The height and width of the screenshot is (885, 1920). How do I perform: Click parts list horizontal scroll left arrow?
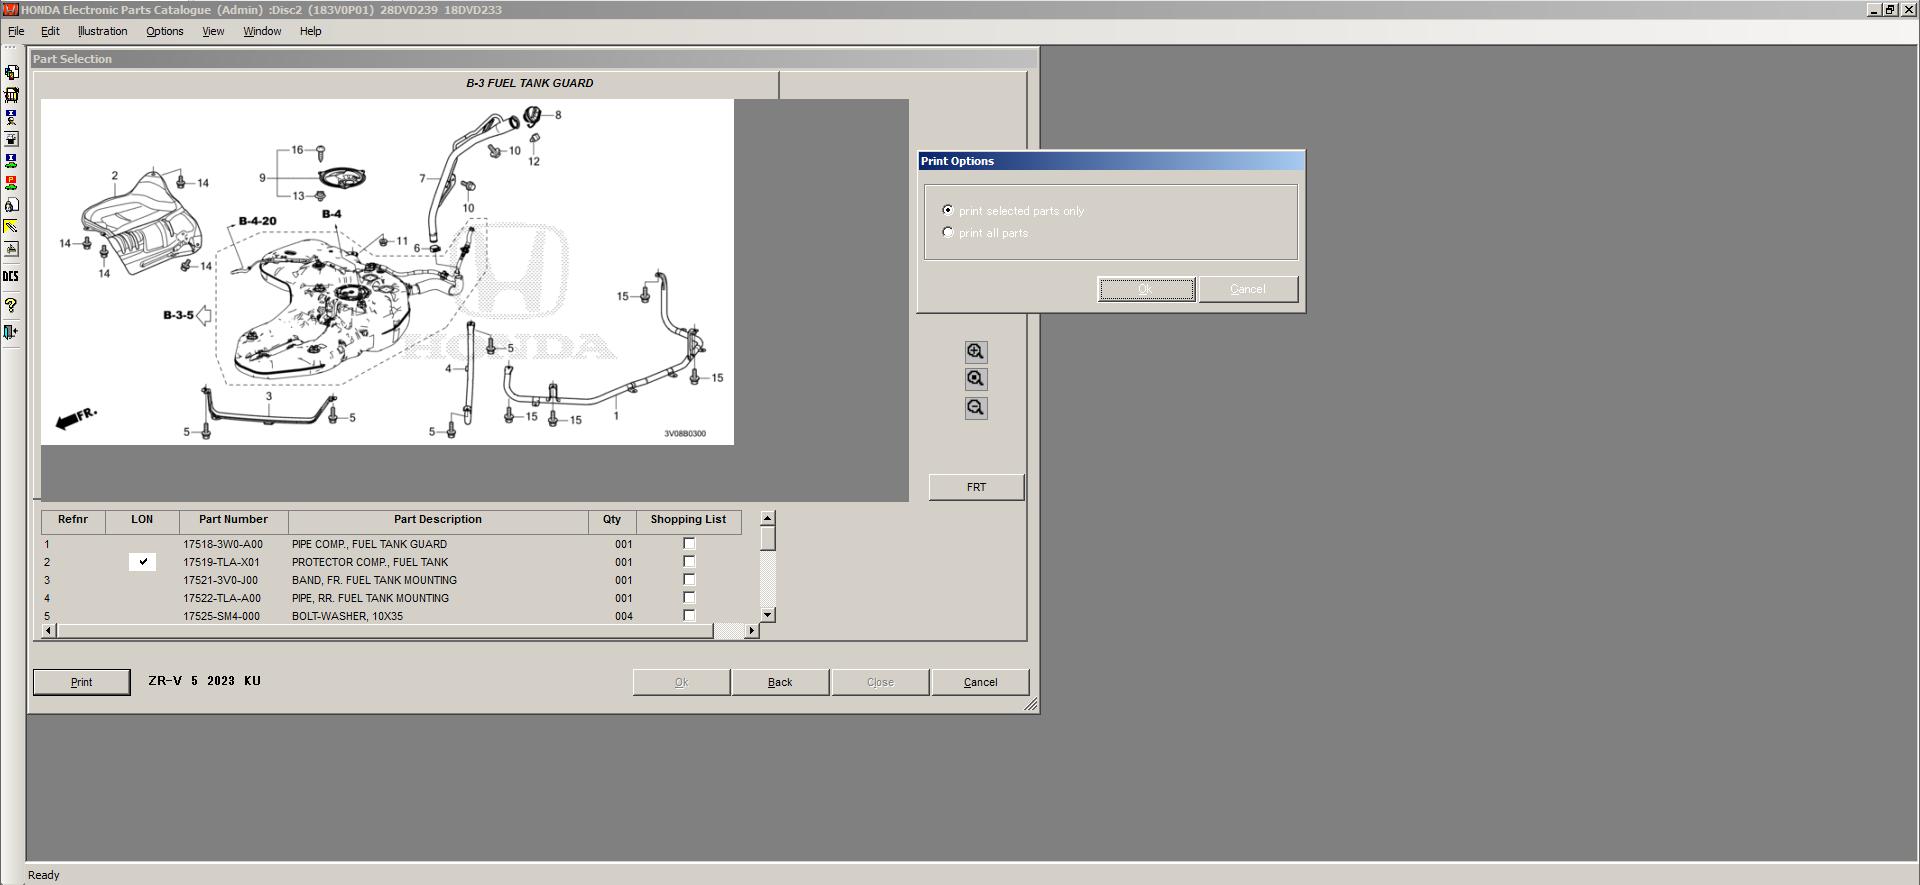49,631
